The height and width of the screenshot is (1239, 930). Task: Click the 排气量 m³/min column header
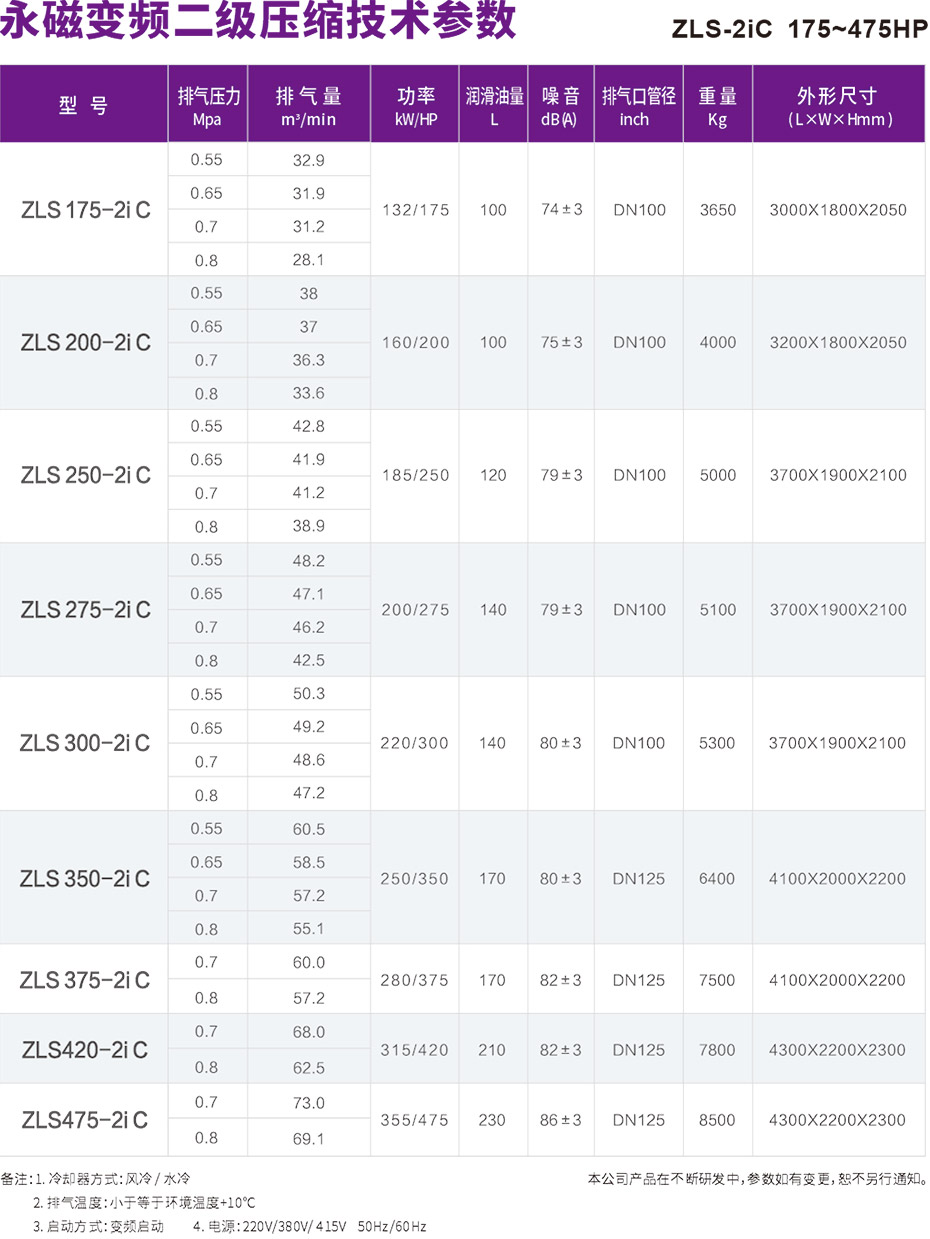click(x=309, y=106)
